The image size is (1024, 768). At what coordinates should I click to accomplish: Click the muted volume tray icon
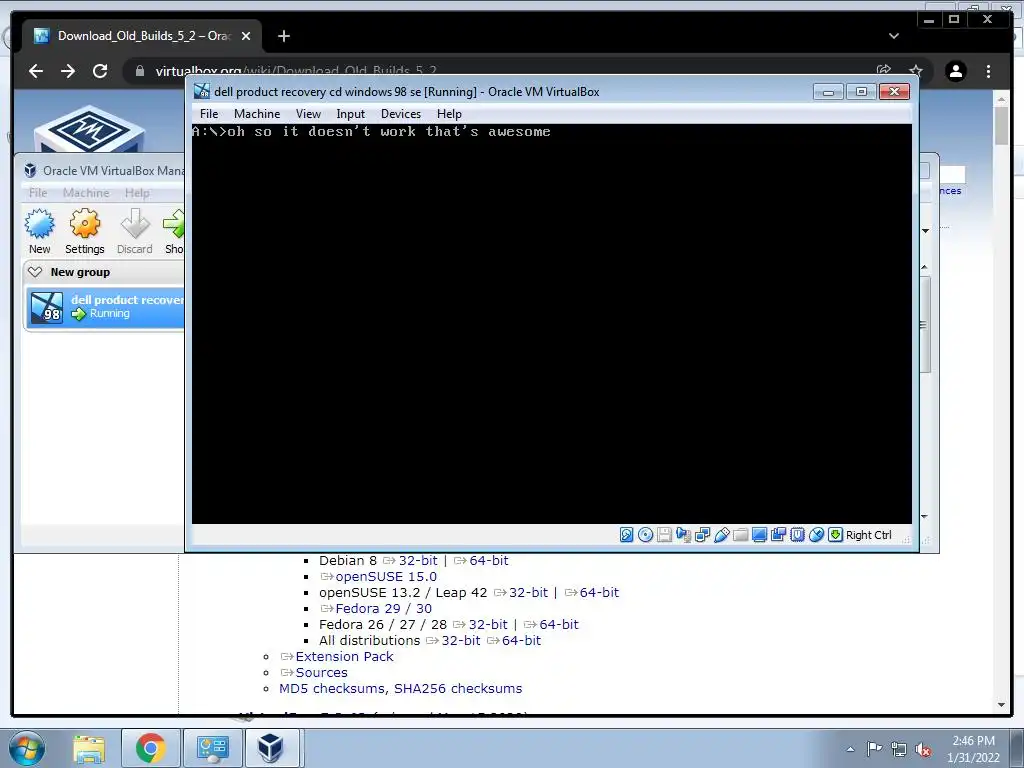923,750
